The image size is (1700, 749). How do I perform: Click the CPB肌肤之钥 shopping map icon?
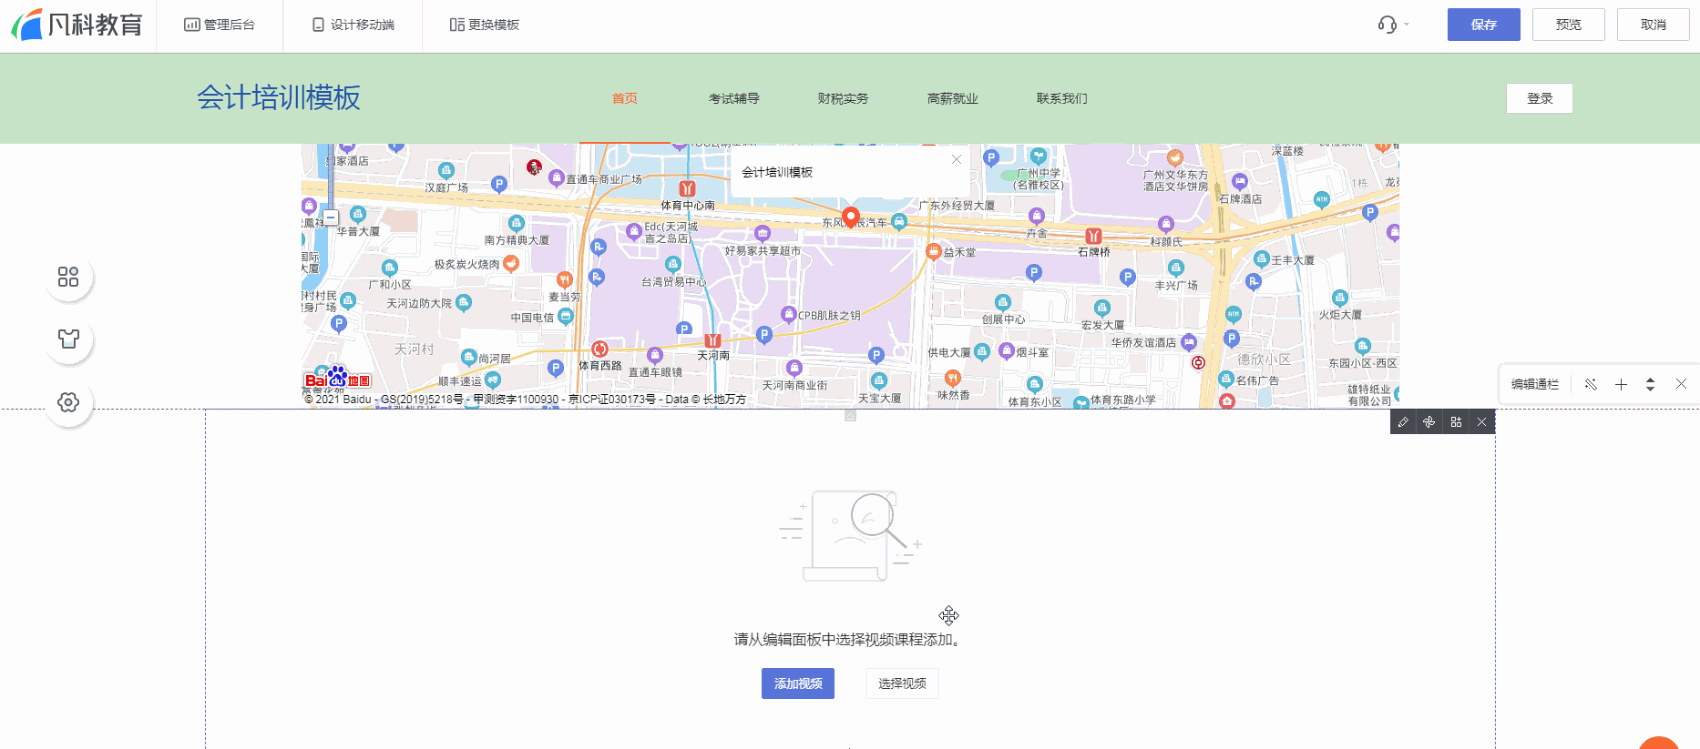tap(788, 314)
